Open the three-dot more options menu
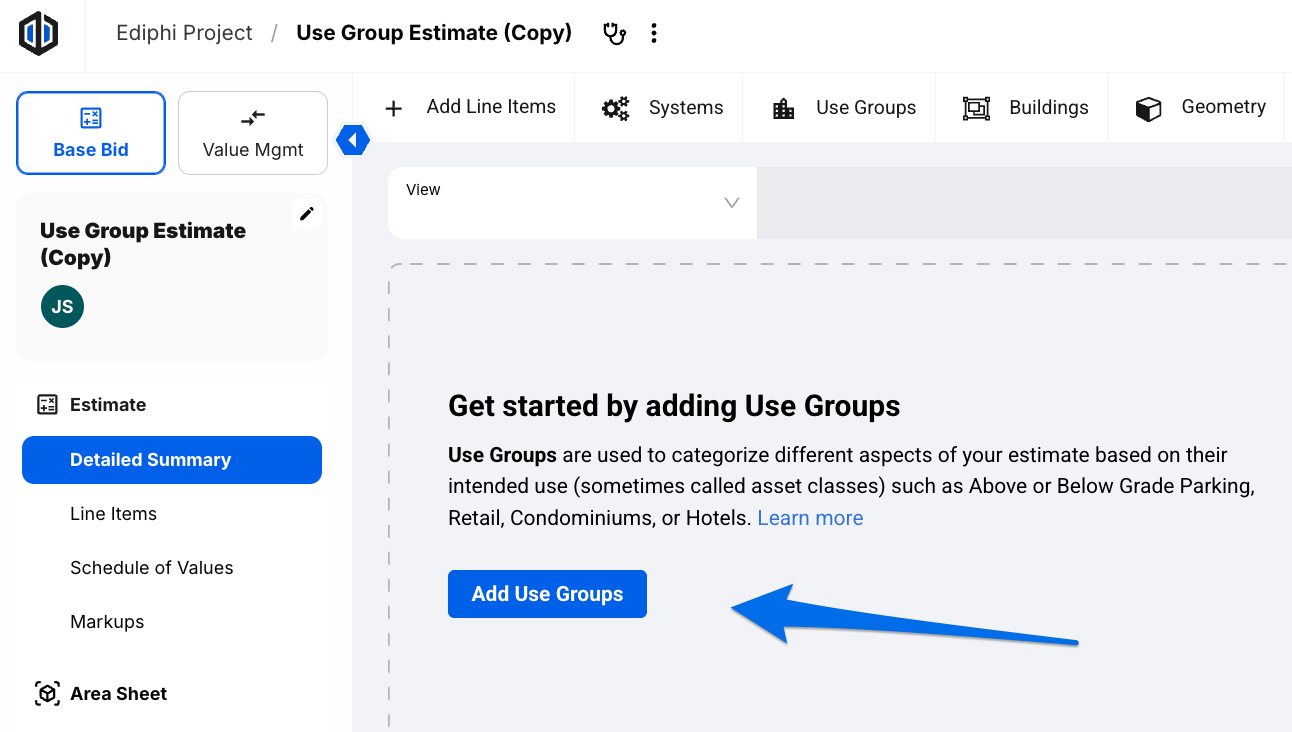The width and height of the screenshot is (1292, 732). point(654,33)
